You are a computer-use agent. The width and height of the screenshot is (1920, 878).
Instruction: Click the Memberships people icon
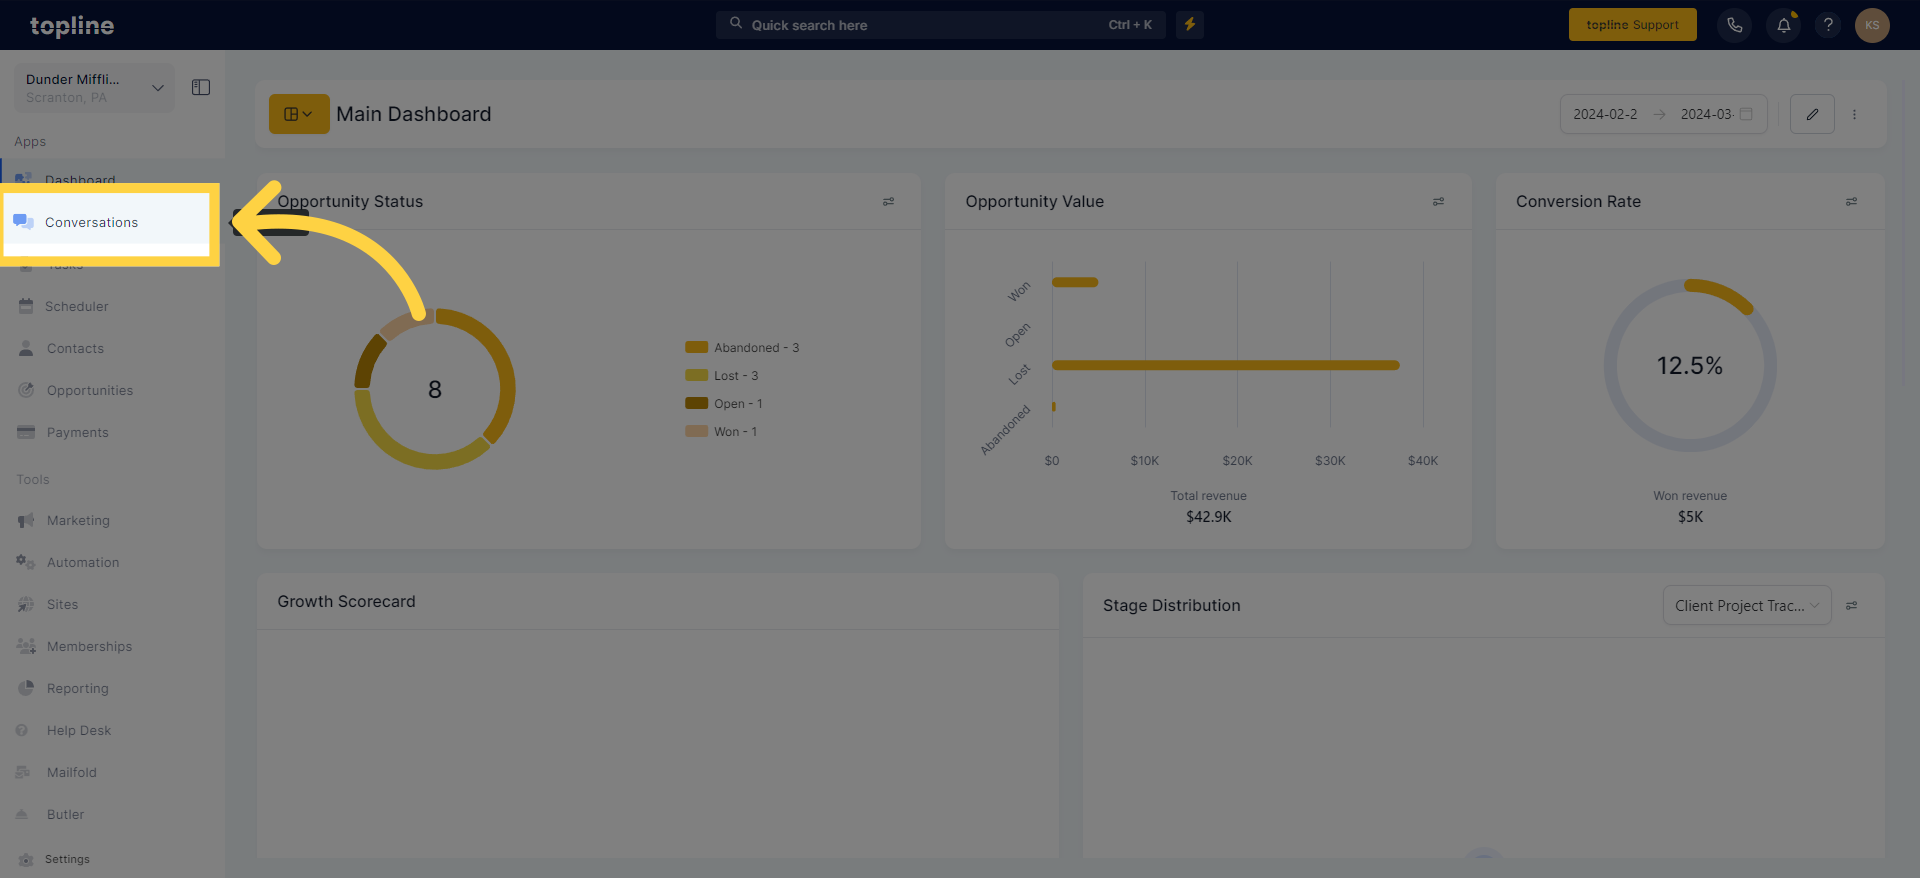click(x=26, y=646)
